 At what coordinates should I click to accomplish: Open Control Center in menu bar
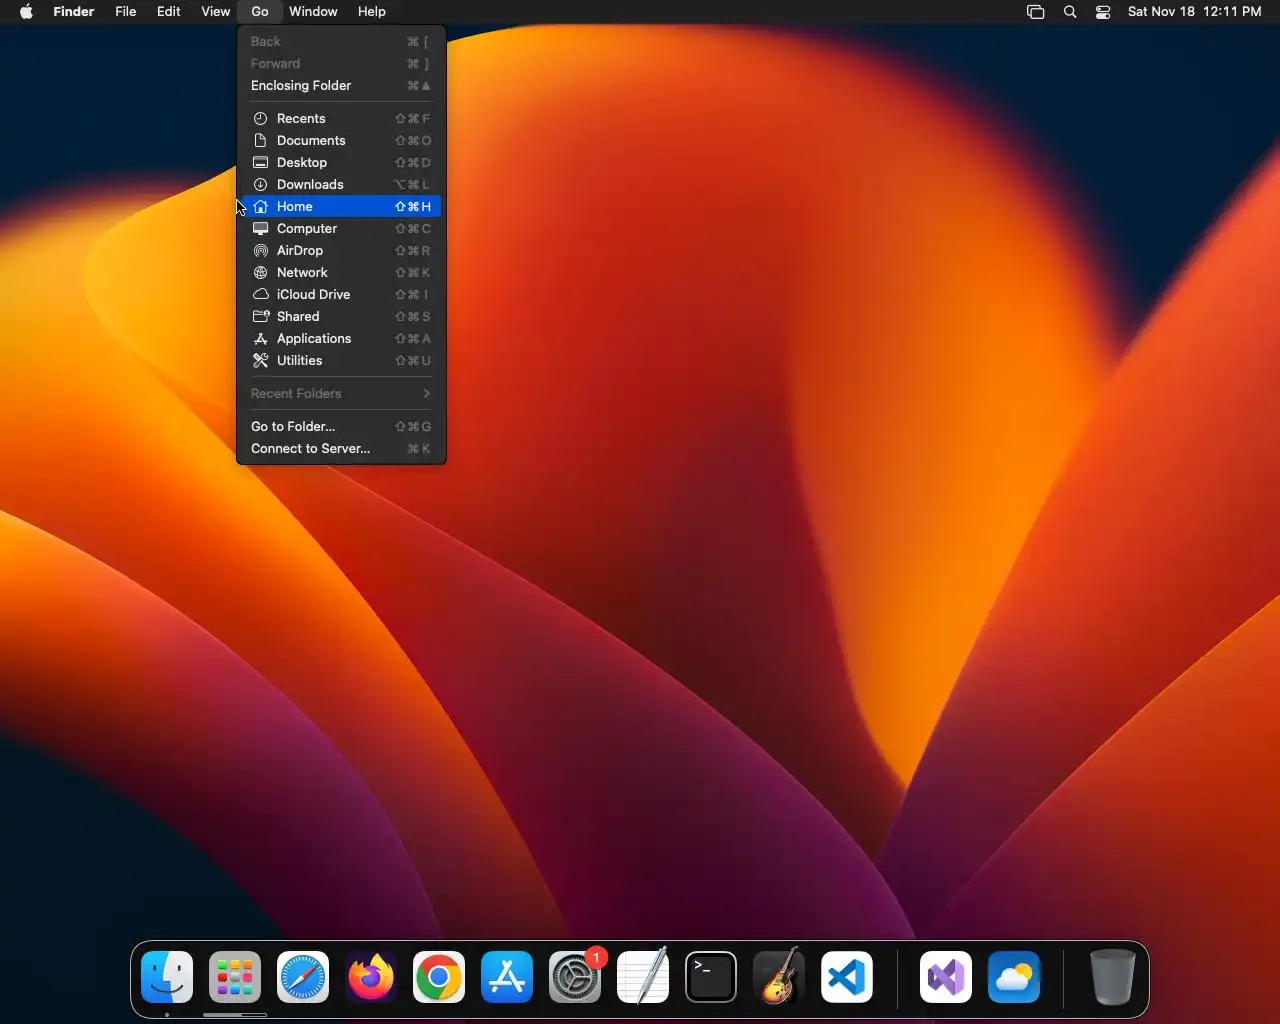tap(1103, 12)
